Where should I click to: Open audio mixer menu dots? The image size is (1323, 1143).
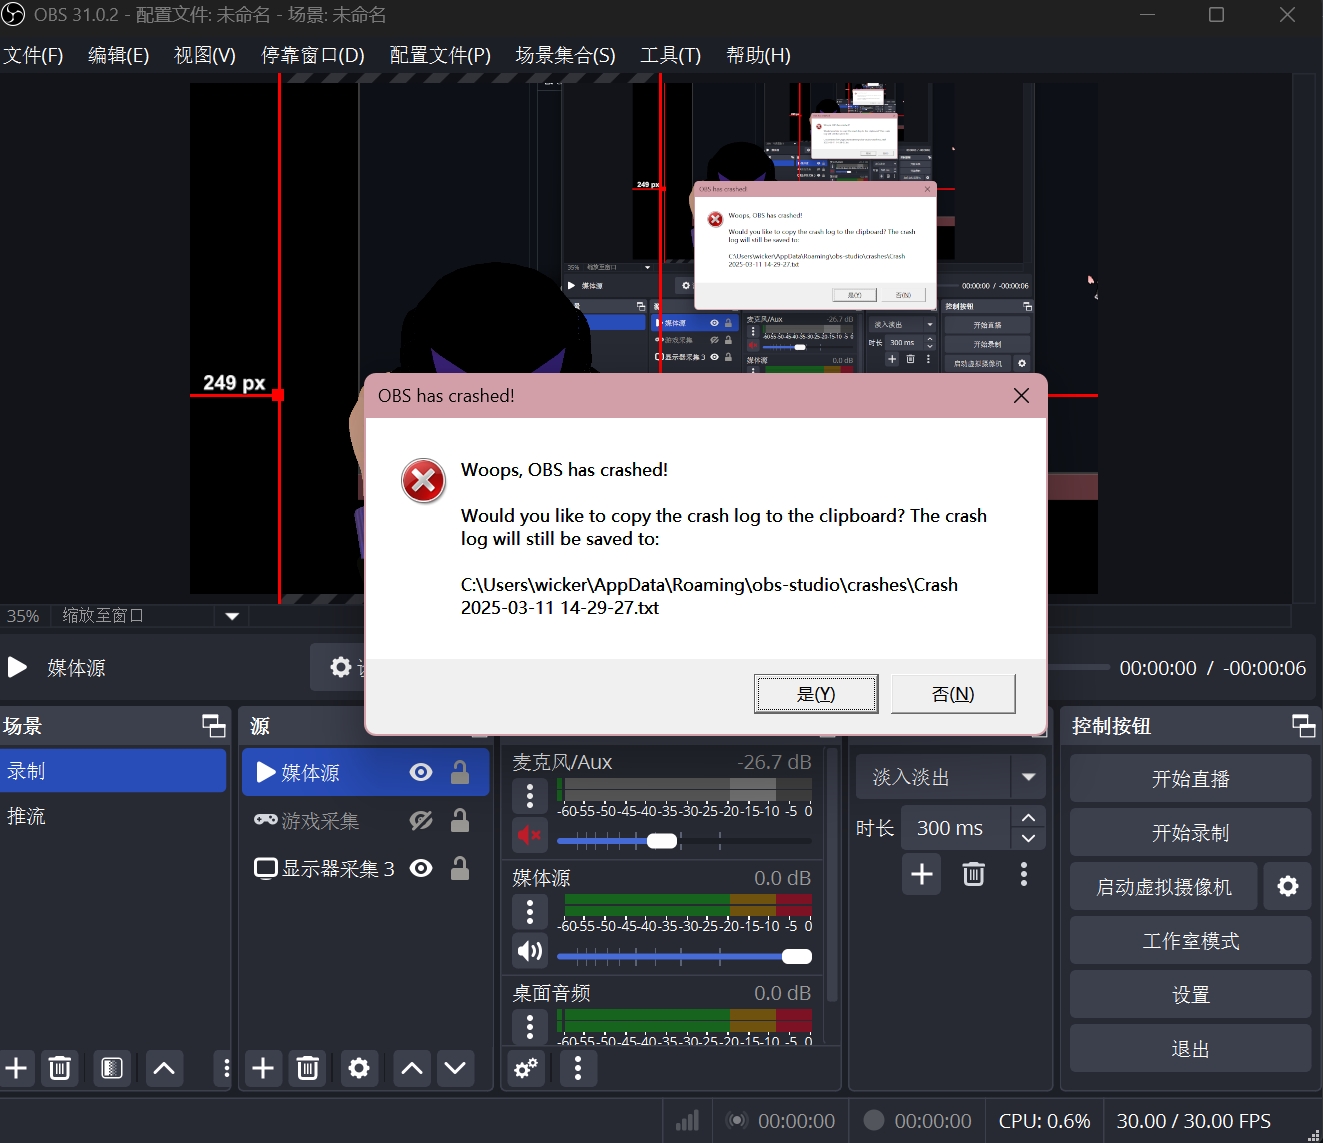click(578, 1068)
